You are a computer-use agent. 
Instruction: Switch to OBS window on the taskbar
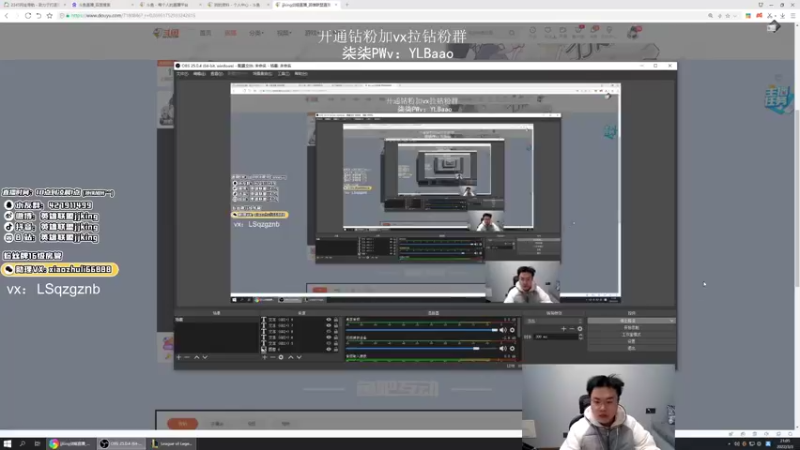point(121,444)
